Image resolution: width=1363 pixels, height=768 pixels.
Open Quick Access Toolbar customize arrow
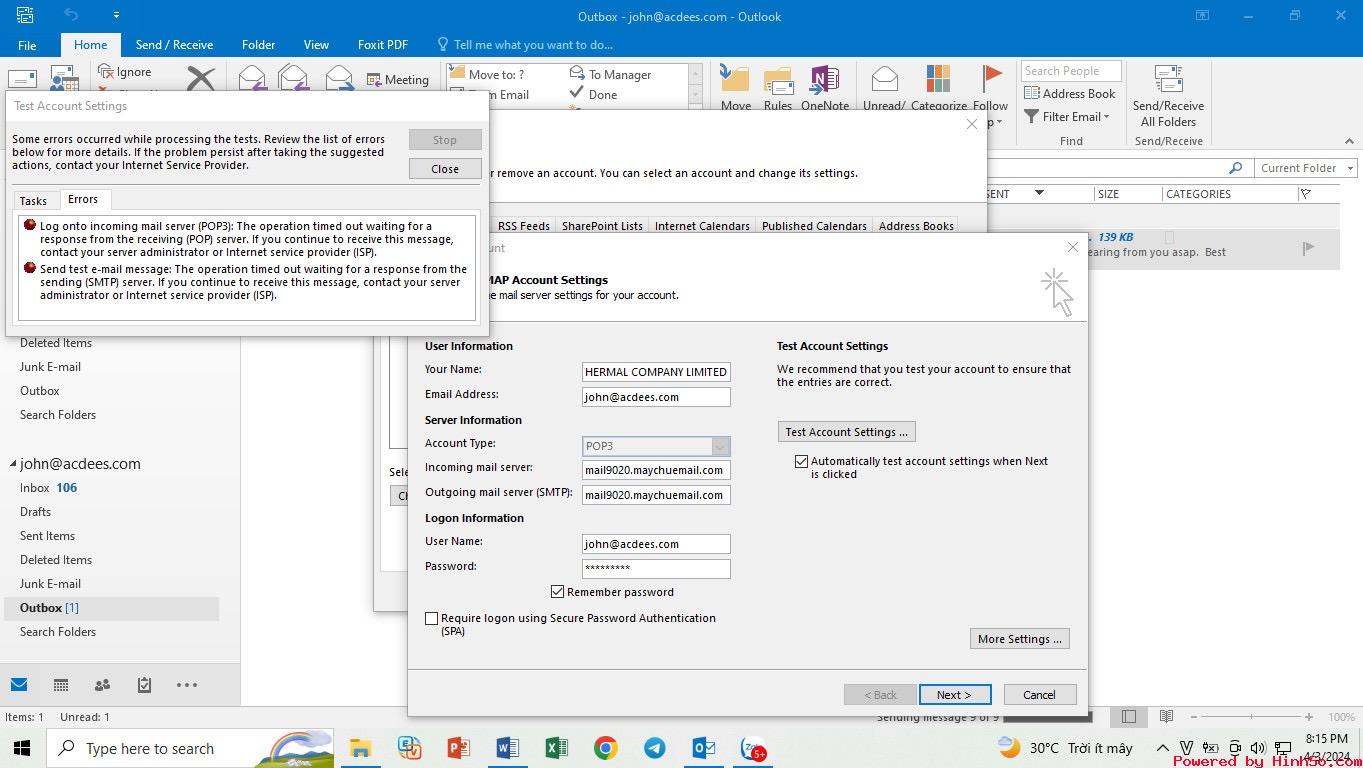click(116, 15)
